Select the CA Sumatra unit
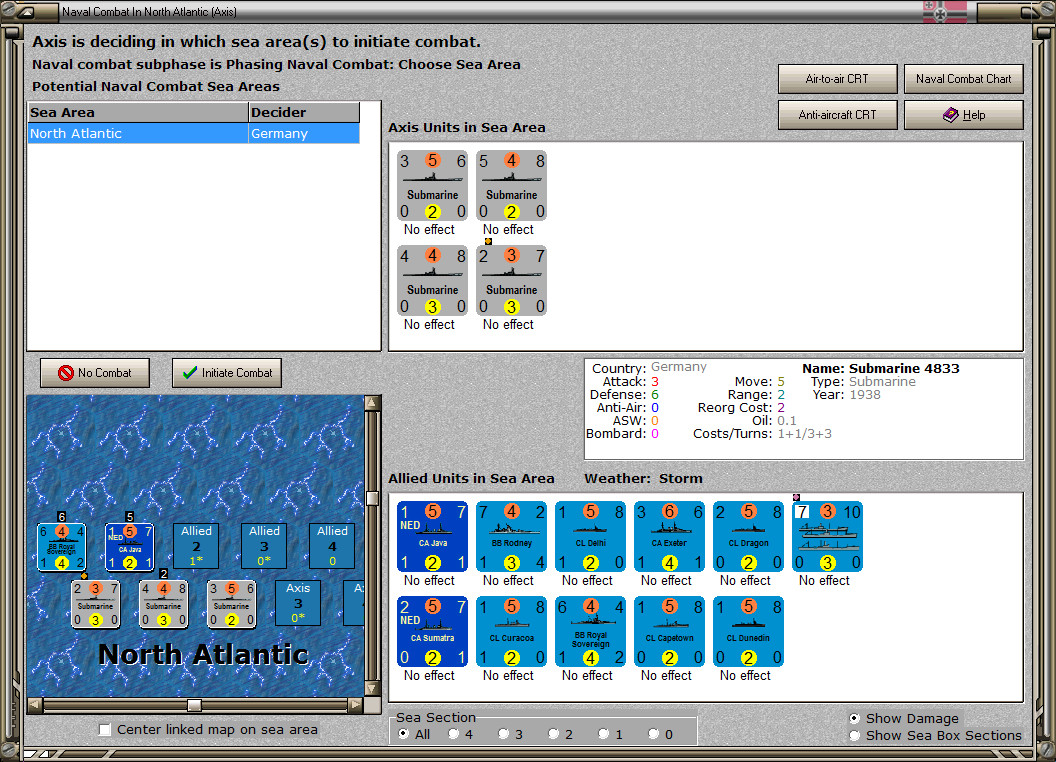 432,632
